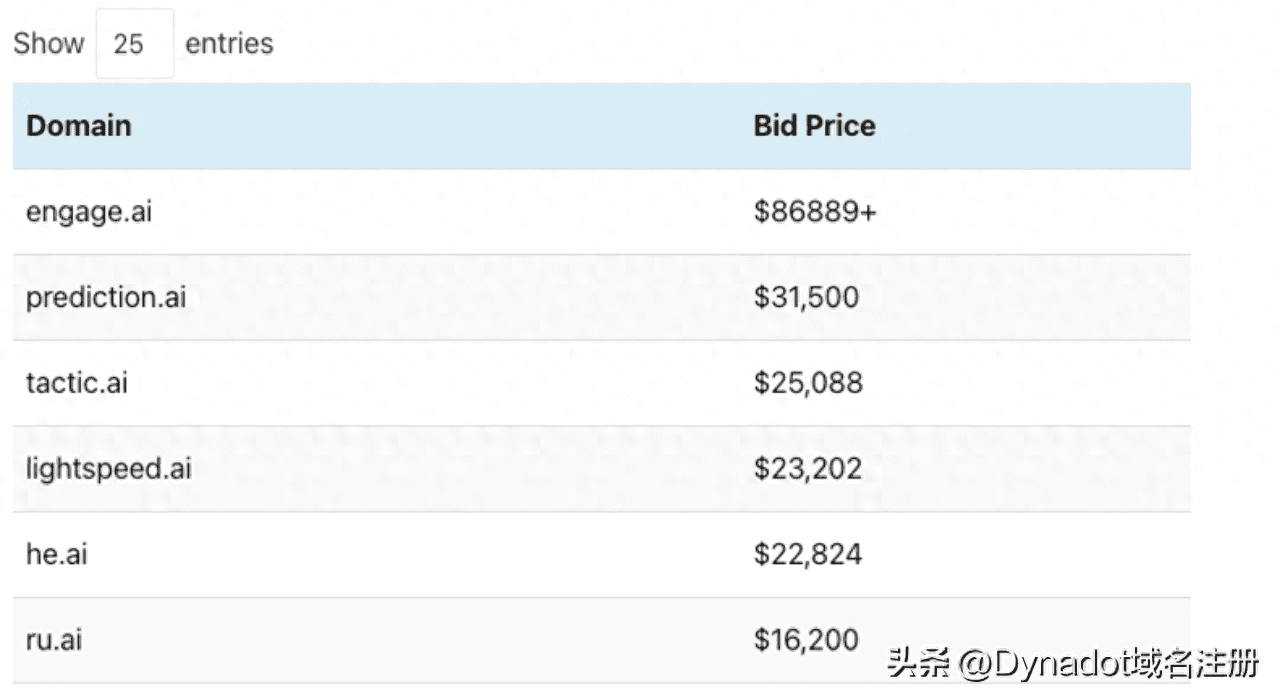The image size is (1280, 700).
Task: Open the lightspeed.ai domain entry
Action: [109, 469]
